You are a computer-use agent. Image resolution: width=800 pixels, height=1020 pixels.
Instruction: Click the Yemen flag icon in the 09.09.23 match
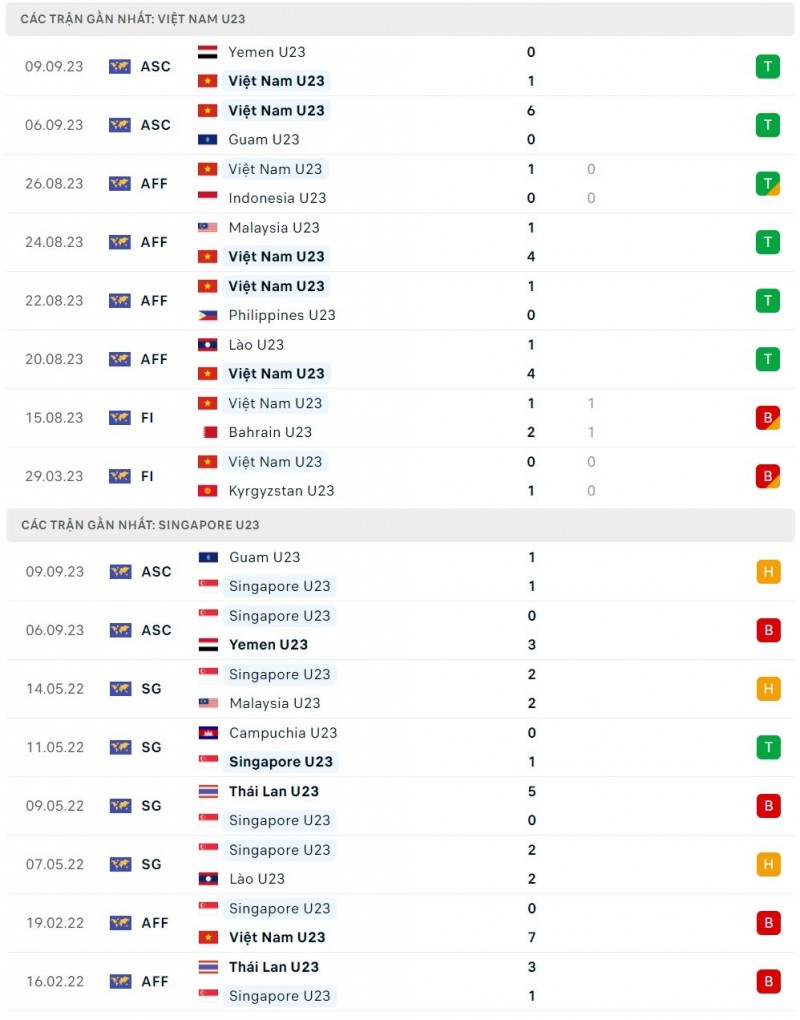208,52
